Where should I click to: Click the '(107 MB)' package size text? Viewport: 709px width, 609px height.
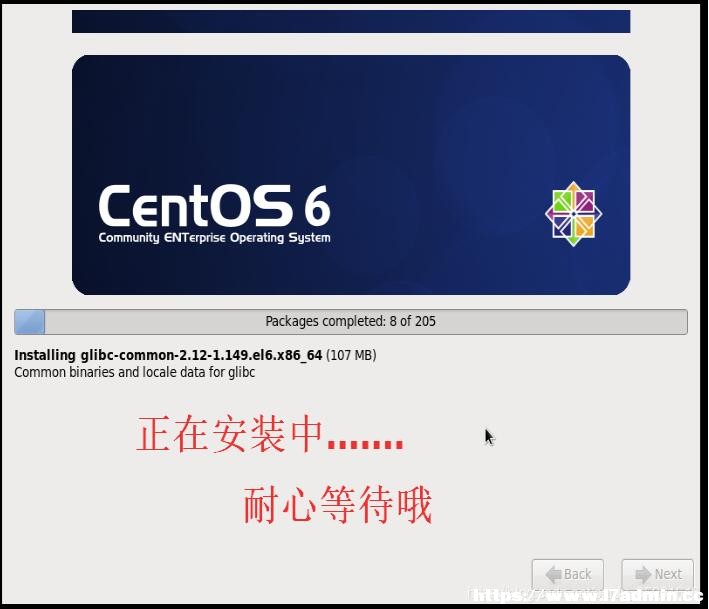(x=351, y=355)
